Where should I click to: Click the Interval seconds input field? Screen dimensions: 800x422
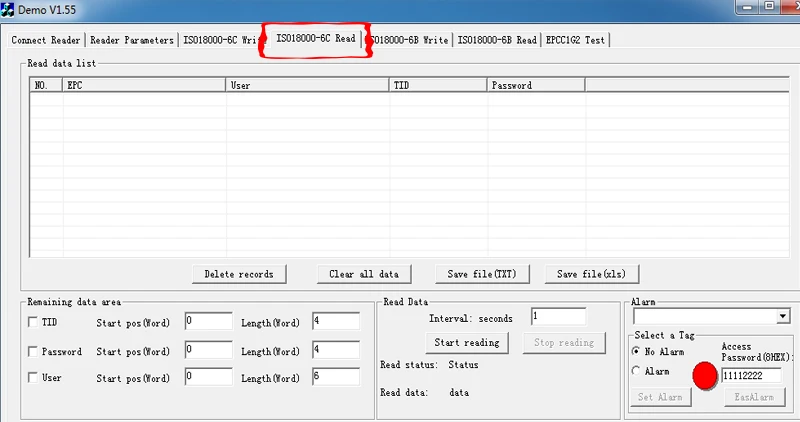pos(558,317)
